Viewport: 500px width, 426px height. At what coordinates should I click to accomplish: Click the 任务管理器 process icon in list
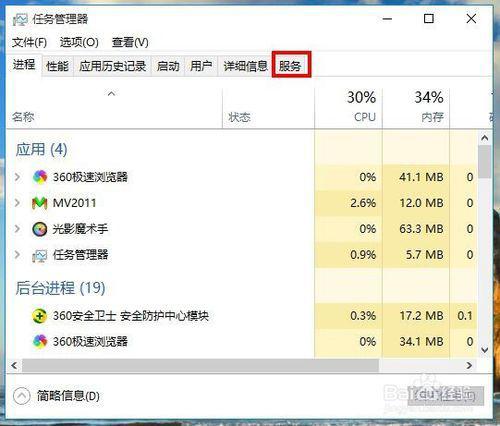coord(40,256)
